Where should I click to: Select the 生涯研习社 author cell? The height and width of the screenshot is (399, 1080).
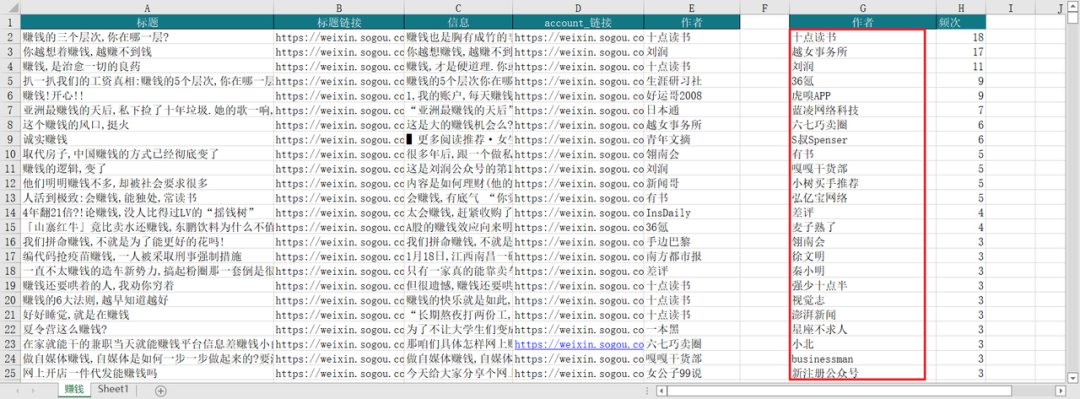(692, 81)
